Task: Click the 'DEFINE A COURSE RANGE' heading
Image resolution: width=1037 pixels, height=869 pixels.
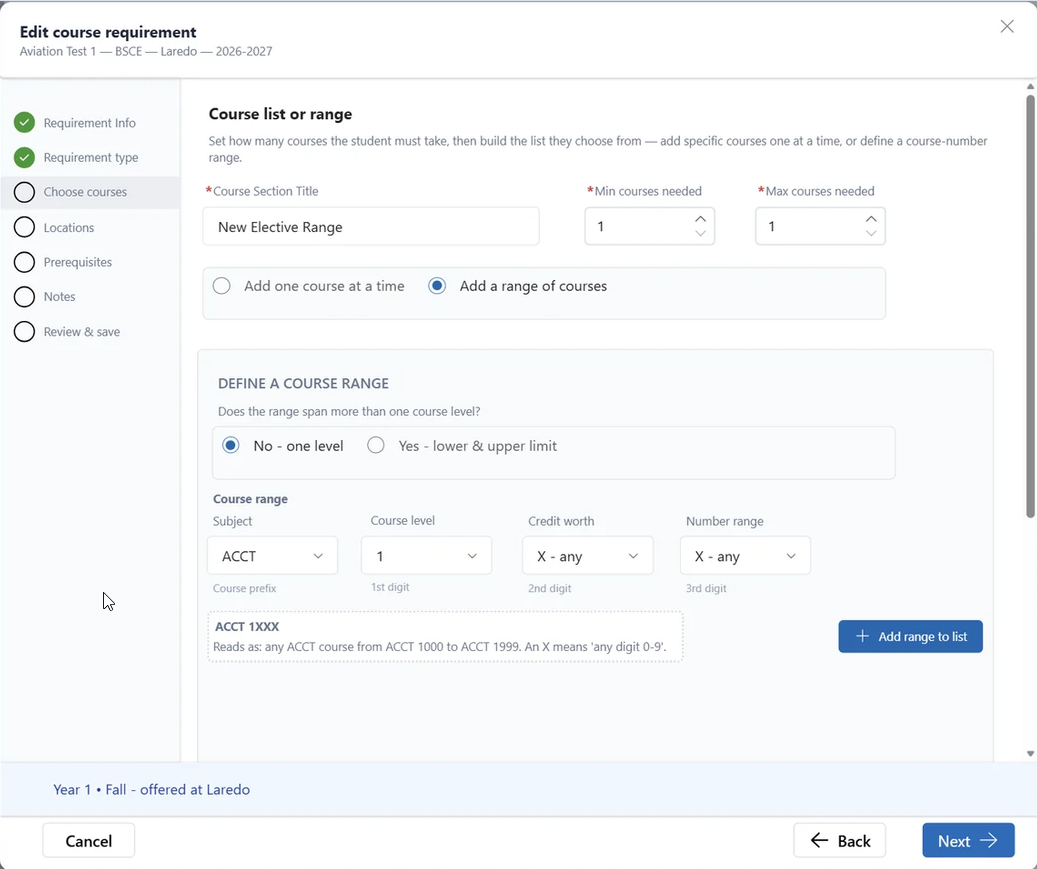Action: [304, 383]
